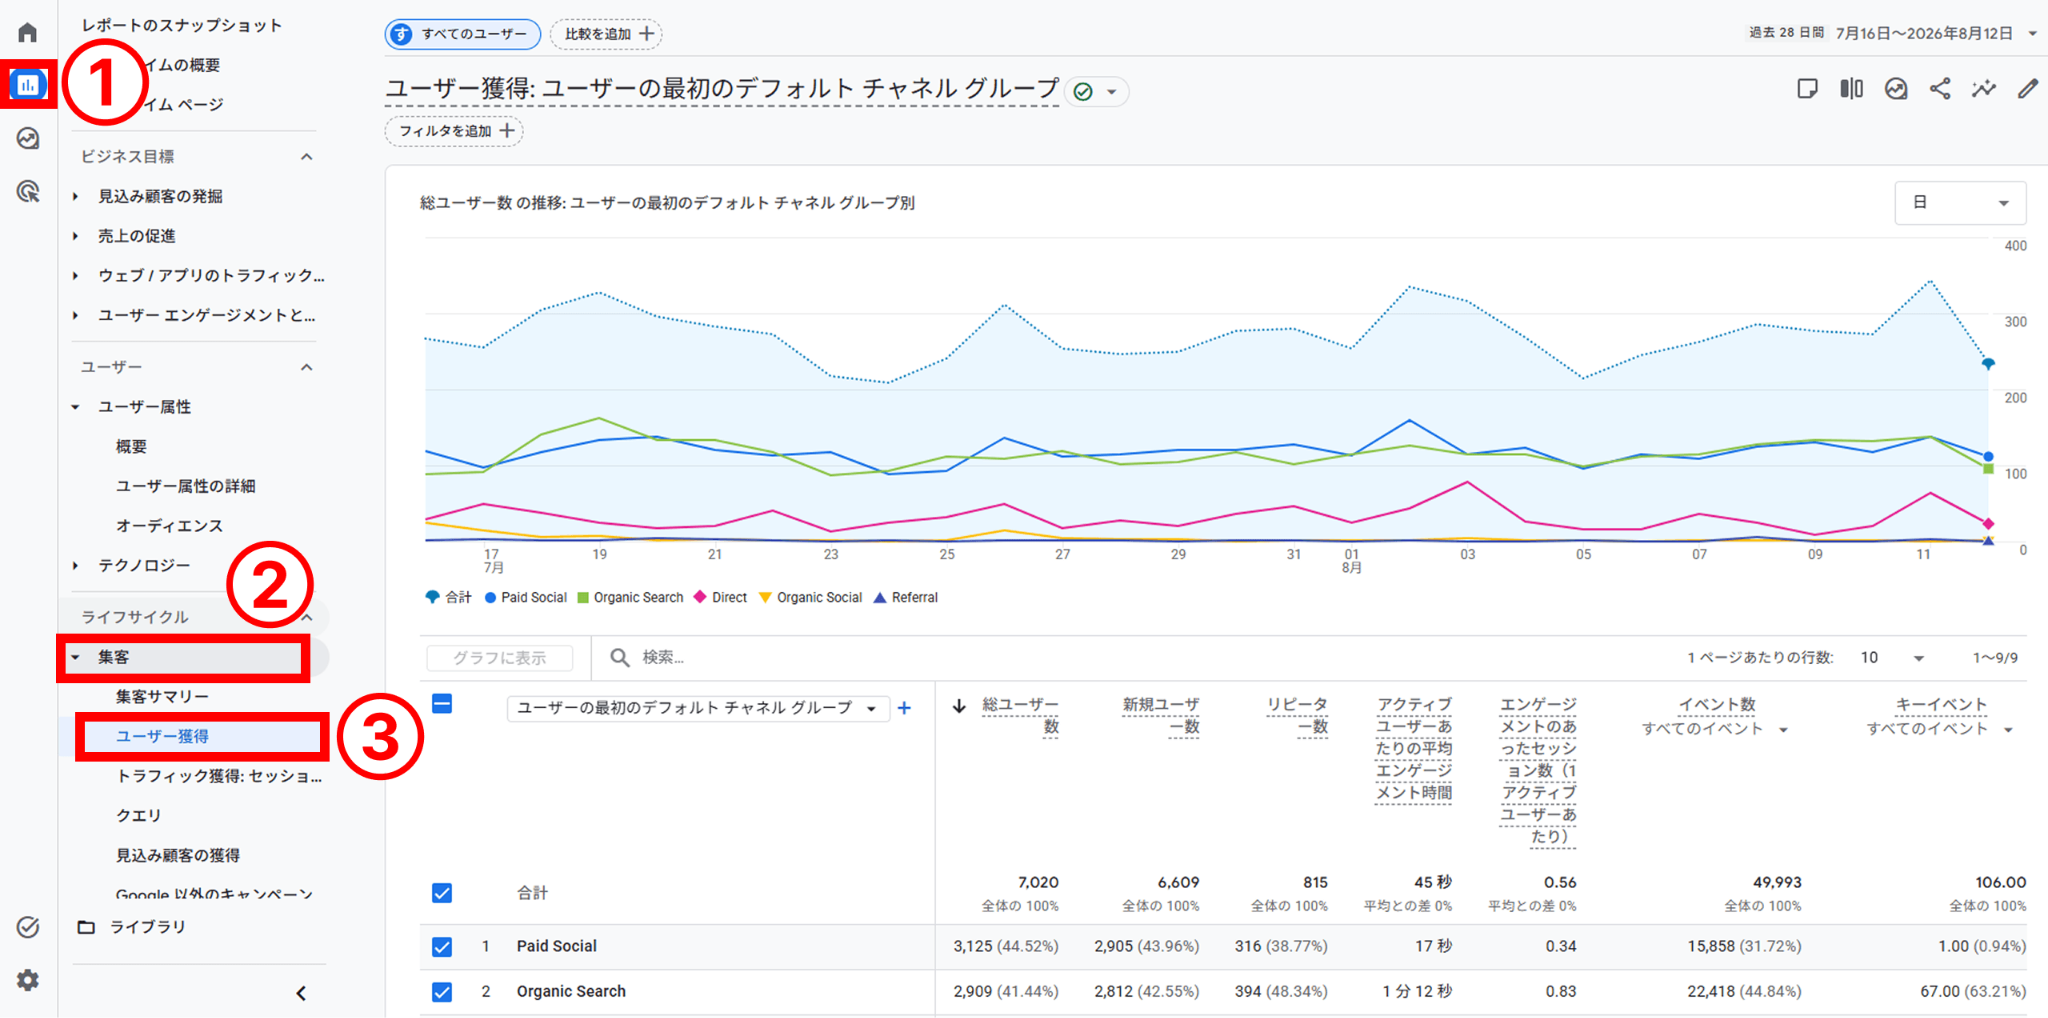Click the フィルタを追加 button
Image resolution: width=2048 pixels, height=1018 pixels.
(x=454, y=131)
